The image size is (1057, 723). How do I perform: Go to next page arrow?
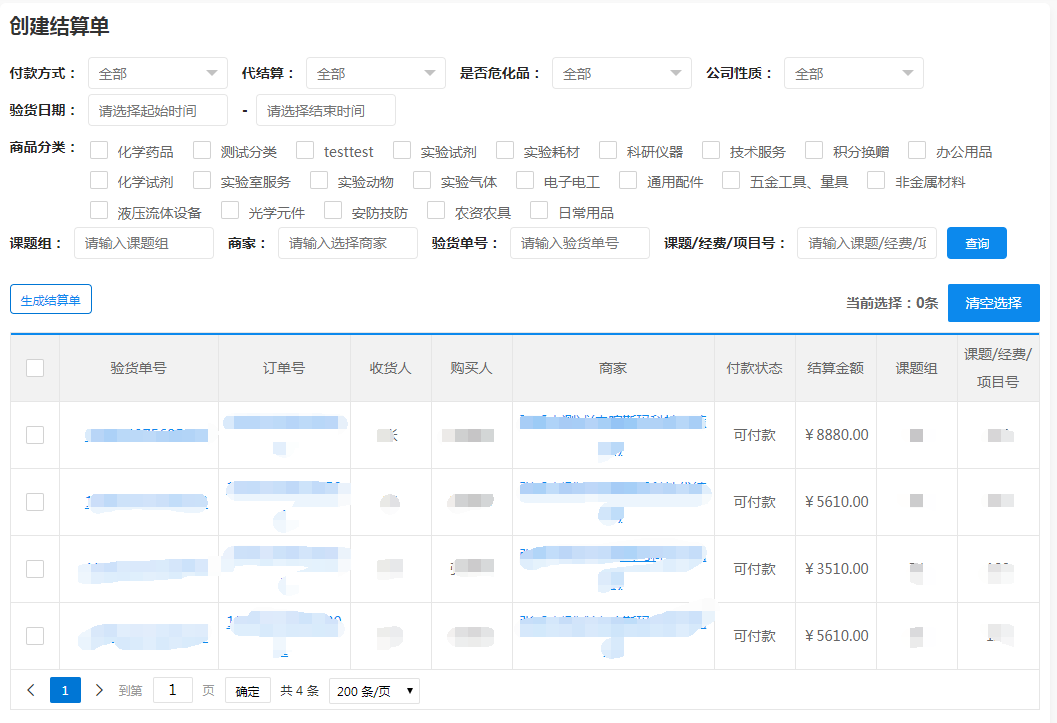pyautogui.click(x=99, y=690)
